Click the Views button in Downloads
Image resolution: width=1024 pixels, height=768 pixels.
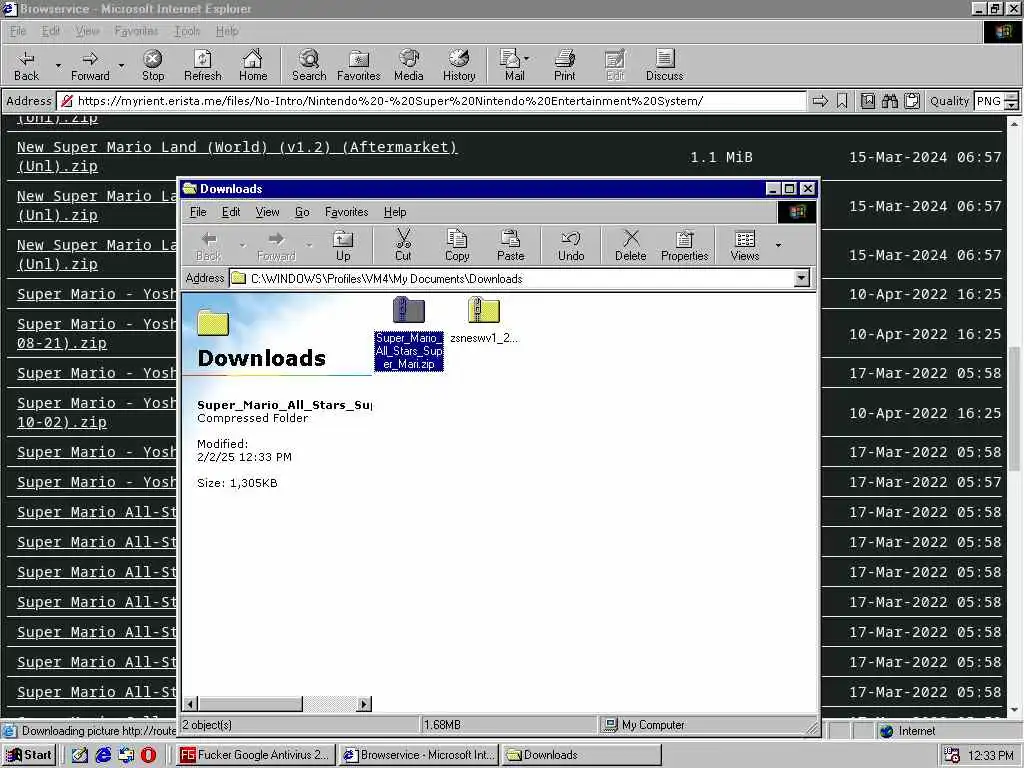click(x=744, y=246)
